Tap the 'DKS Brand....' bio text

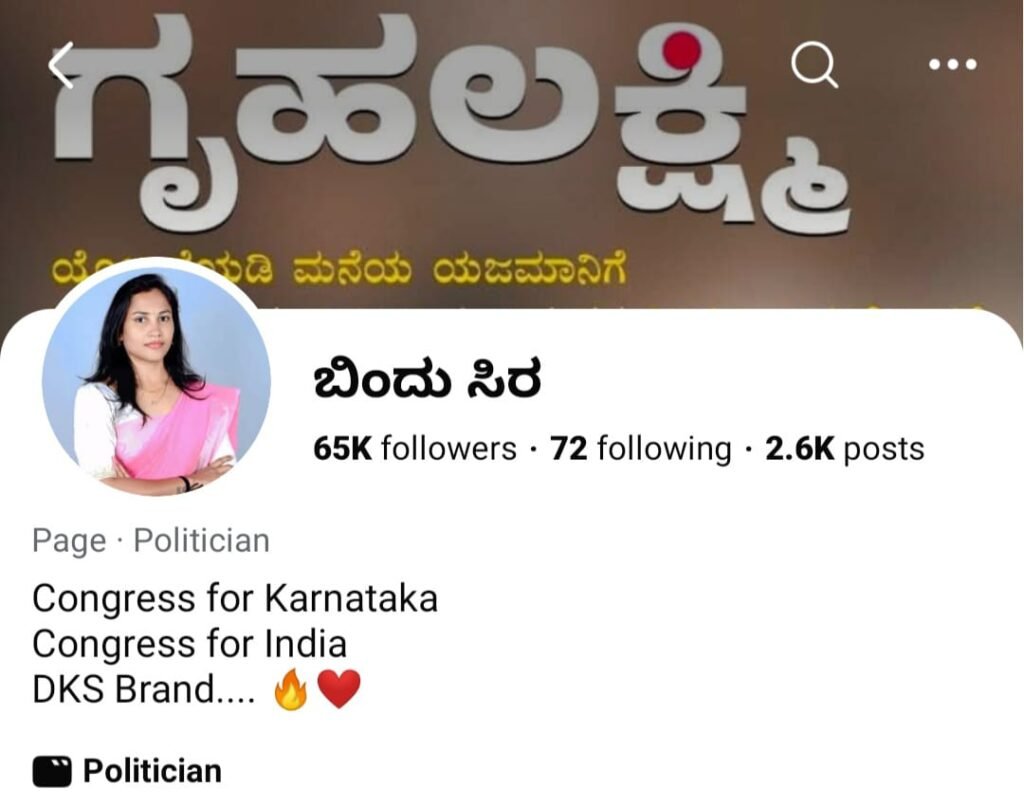coord(144,689)
